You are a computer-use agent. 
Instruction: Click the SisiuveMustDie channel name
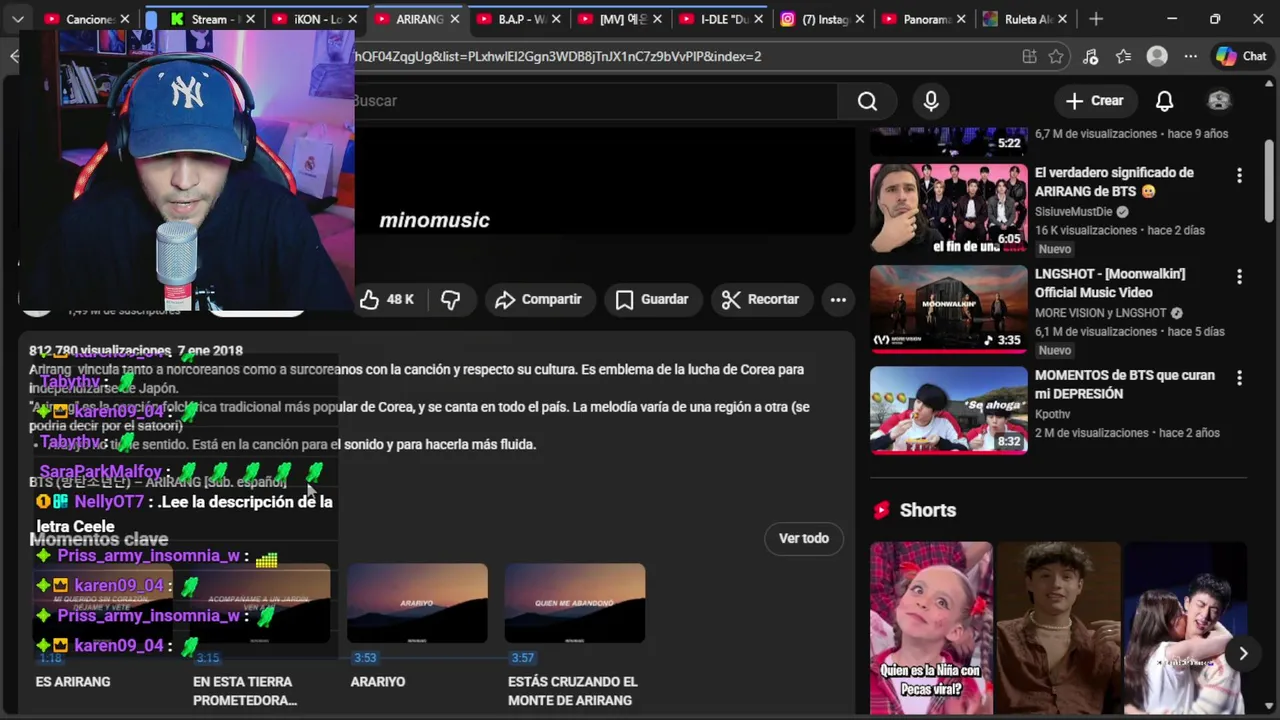tap(1073, 212)
